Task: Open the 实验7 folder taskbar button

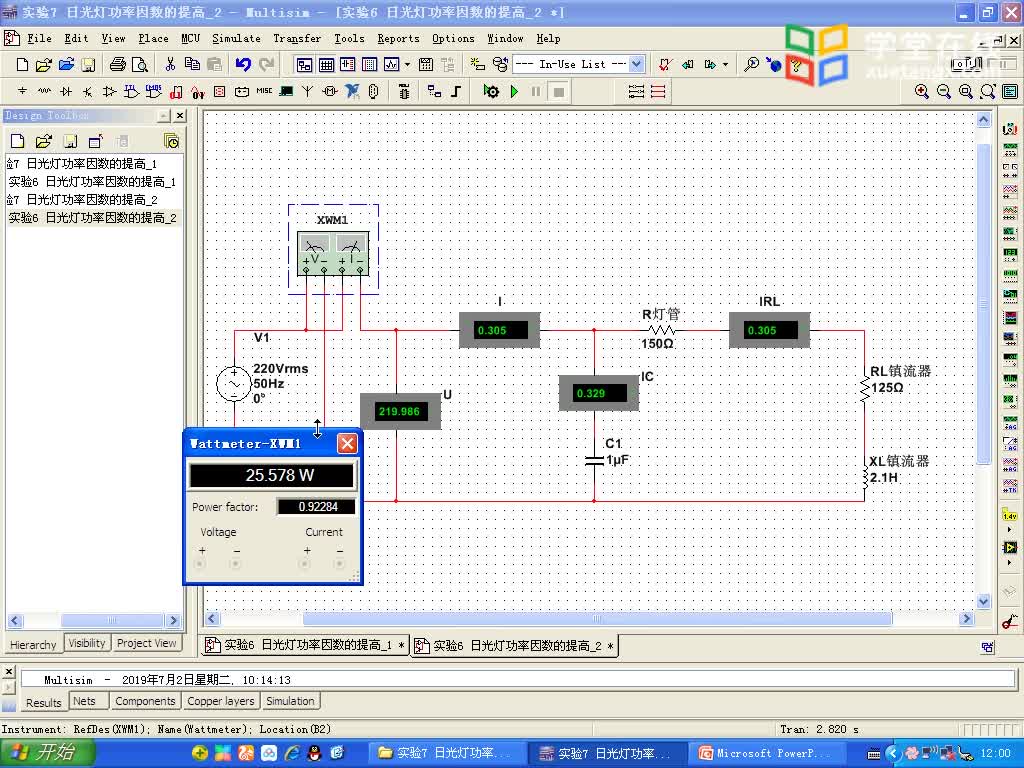Action: click(447, 754)
